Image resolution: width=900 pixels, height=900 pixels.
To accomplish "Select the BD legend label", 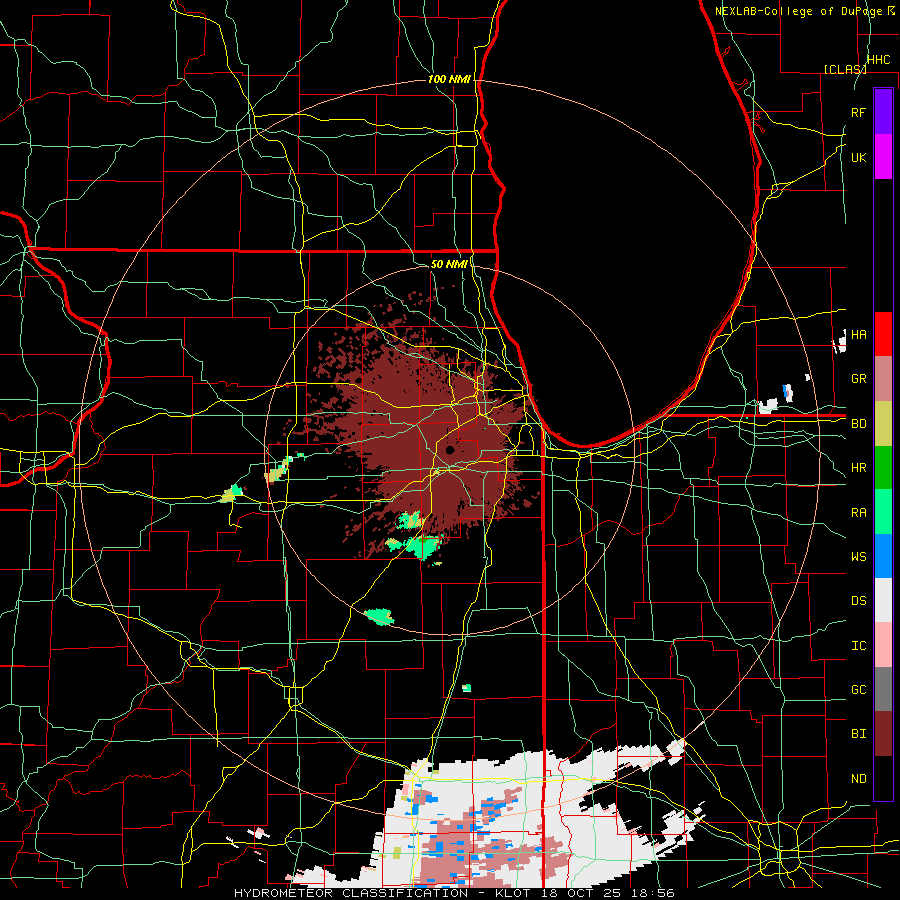I will click(x=858, y=424).
